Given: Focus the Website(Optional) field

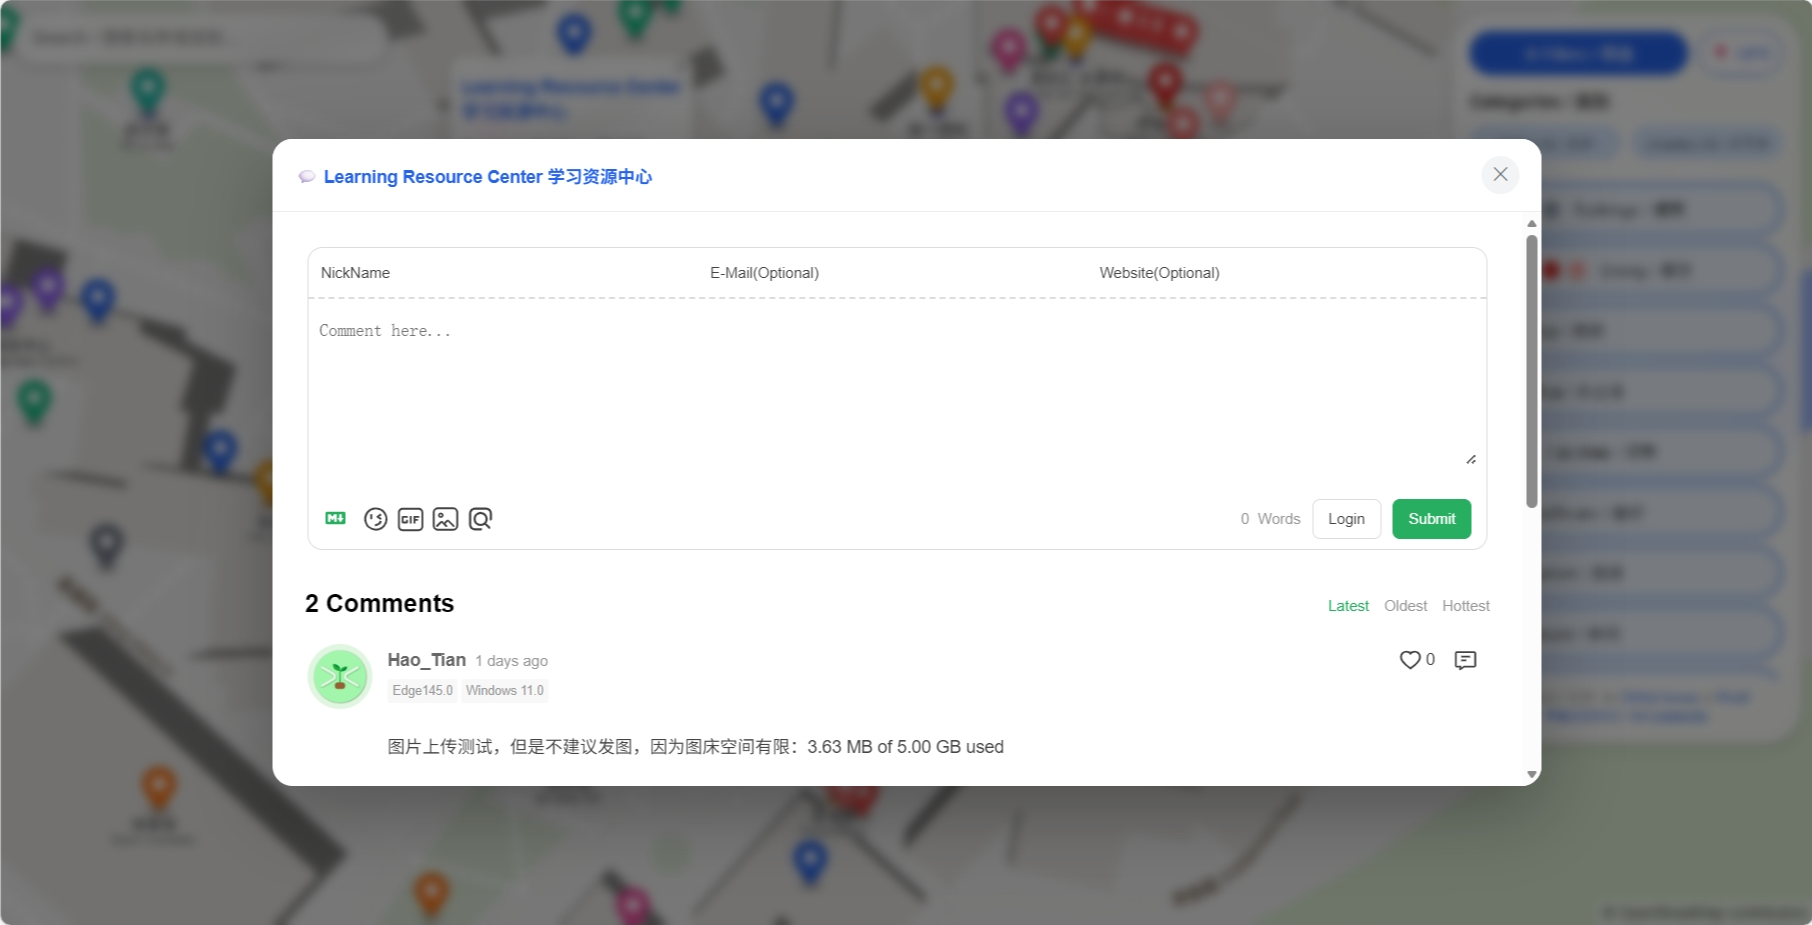Looking at the screenshot, I should pos(1286,273).
